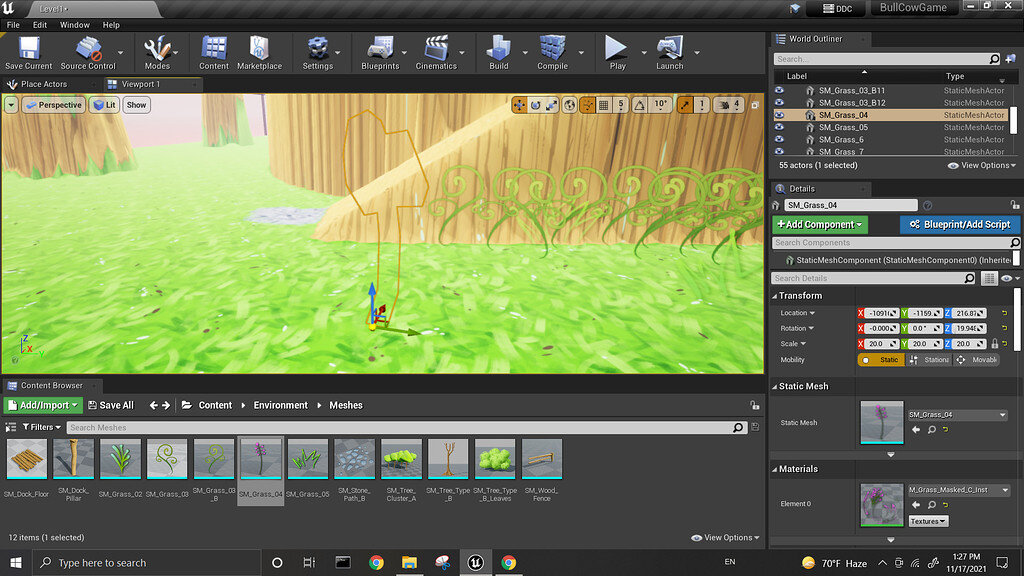1024x576 pixels.
Task: Reset Location to default arrow
Action: tap(1004, 313)
